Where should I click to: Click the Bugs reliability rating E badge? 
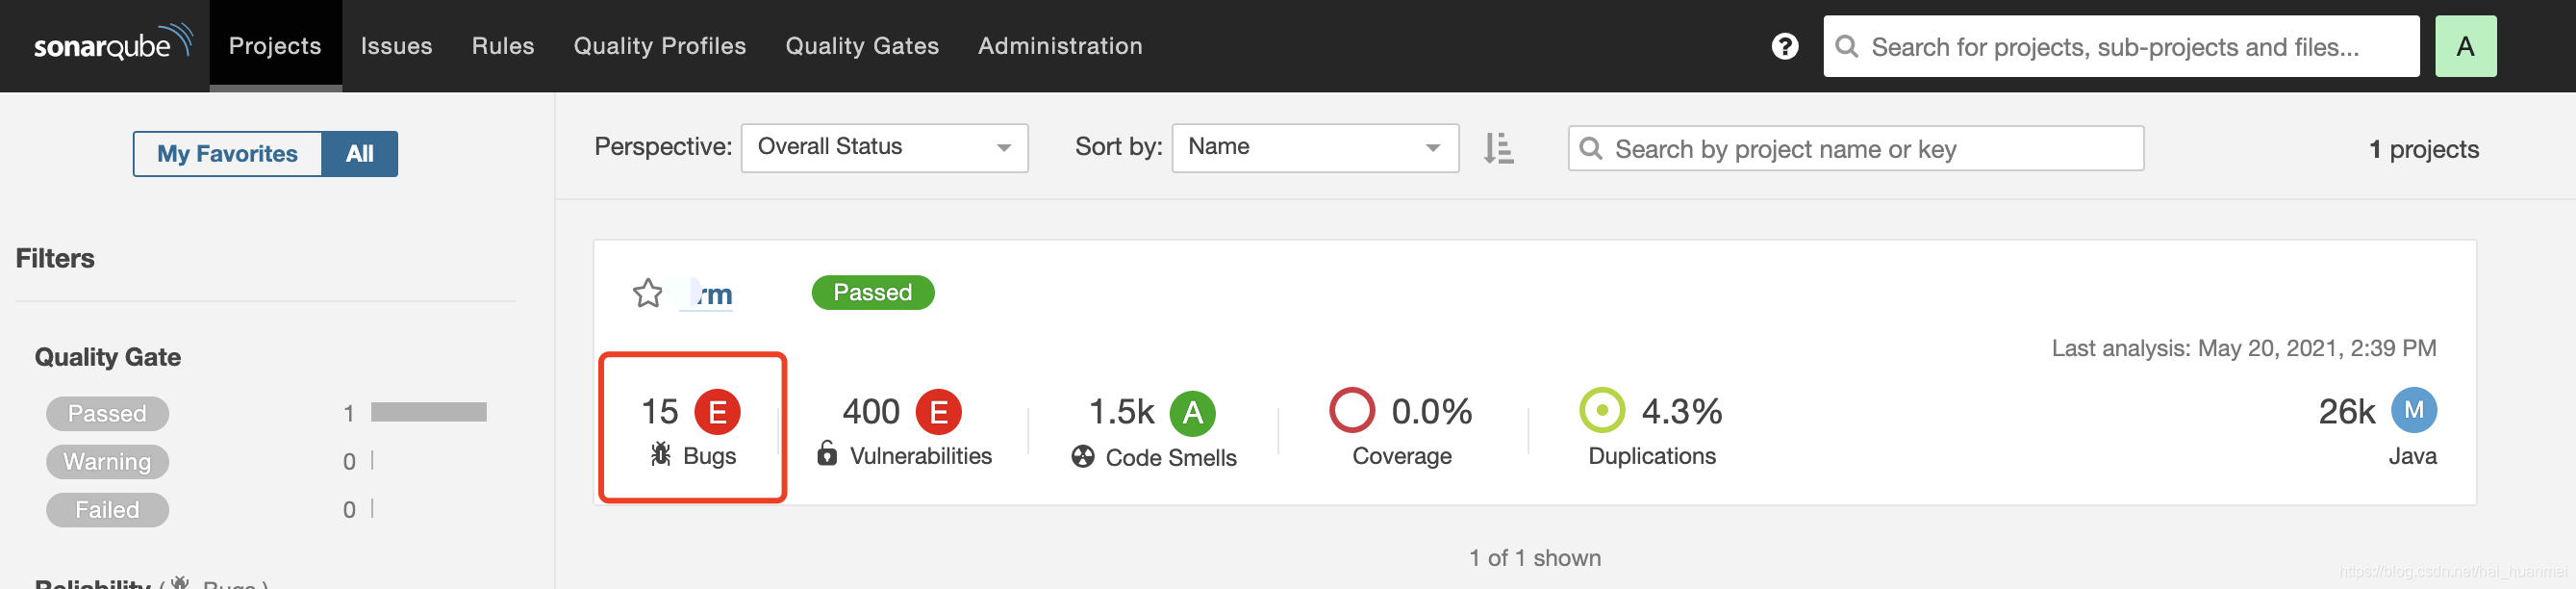717,411
